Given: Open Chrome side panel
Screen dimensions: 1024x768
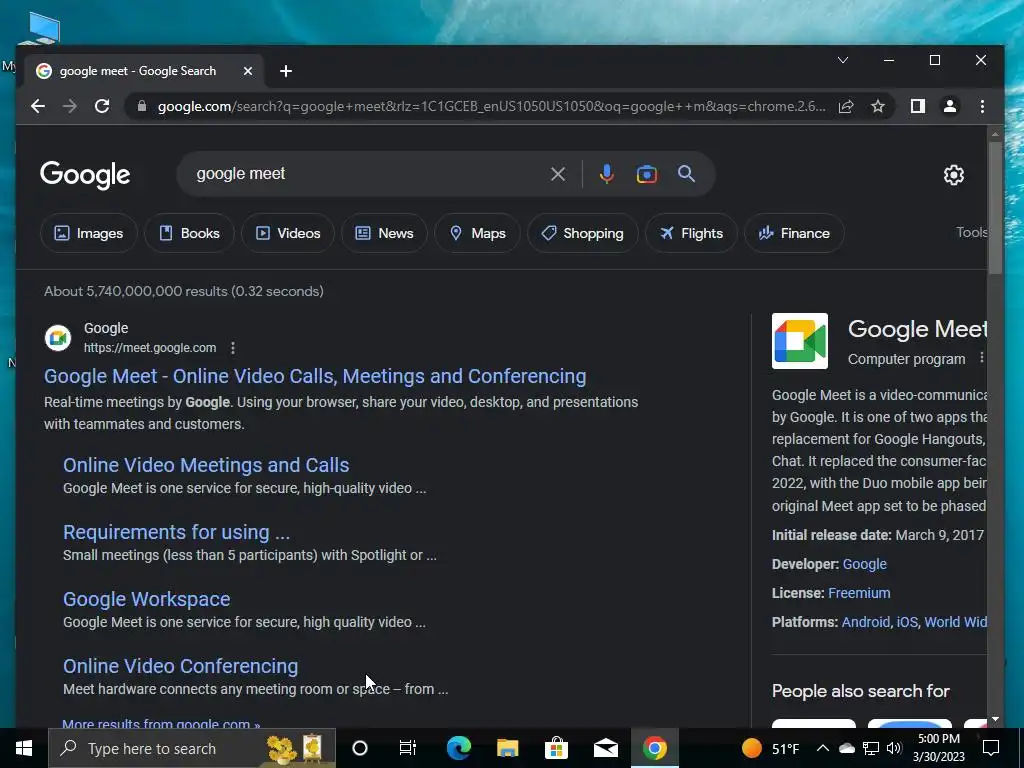Looking at the screenshot, I should point(918,106).
